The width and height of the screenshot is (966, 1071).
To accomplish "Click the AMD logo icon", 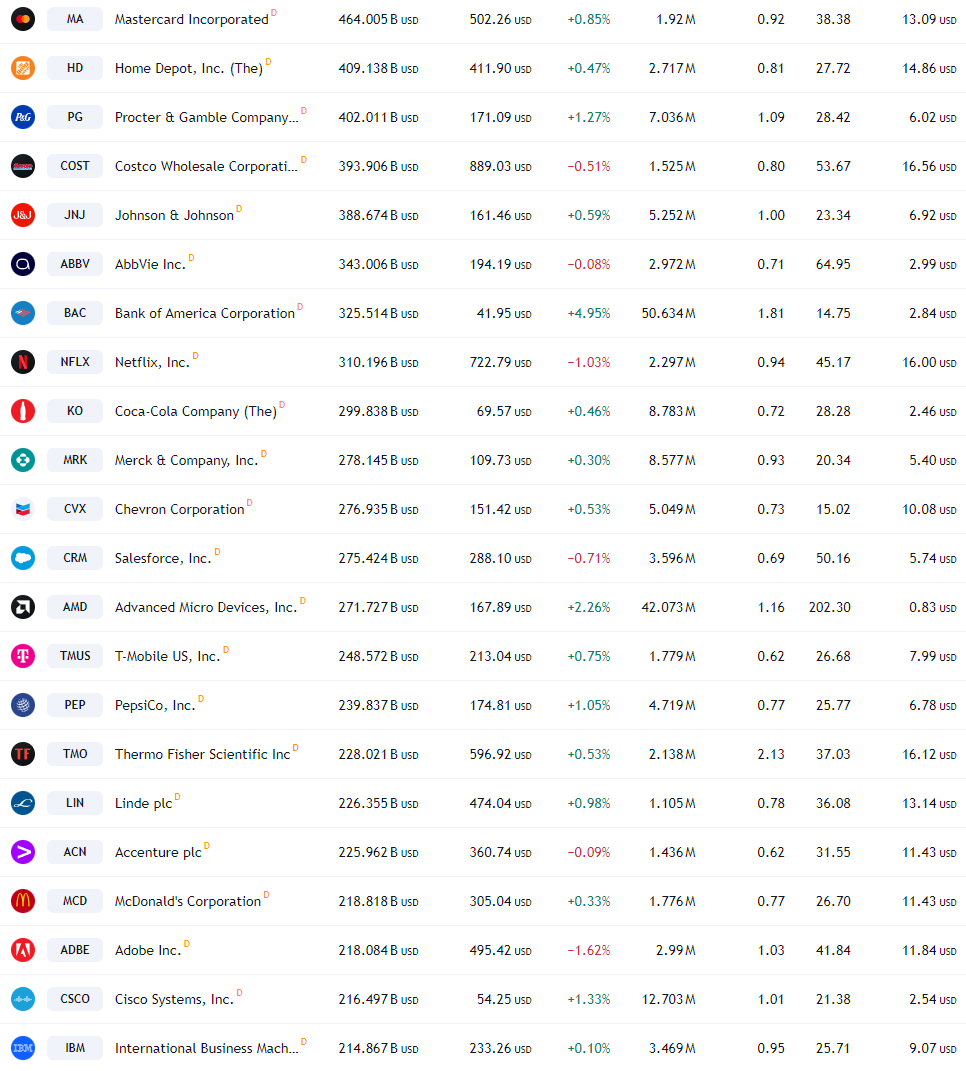I will (23, 607).
